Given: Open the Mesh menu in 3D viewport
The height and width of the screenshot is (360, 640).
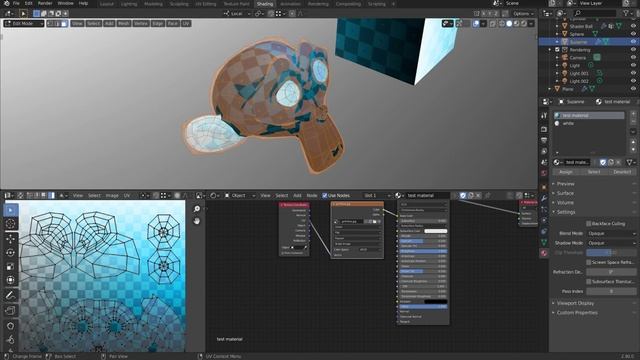Looking at the screenshot, I should 124,24.
